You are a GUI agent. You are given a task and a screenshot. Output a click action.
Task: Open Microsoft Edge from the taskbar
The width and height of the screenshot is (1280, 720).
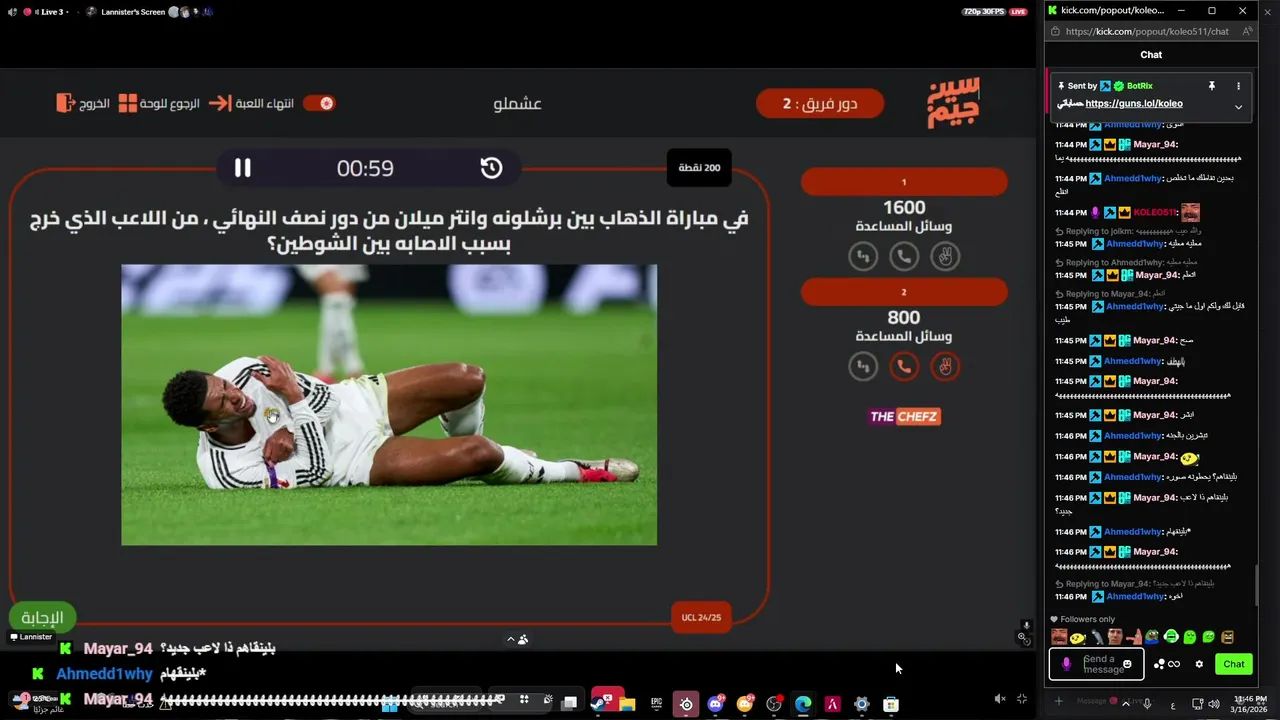(x=803, y=704)
